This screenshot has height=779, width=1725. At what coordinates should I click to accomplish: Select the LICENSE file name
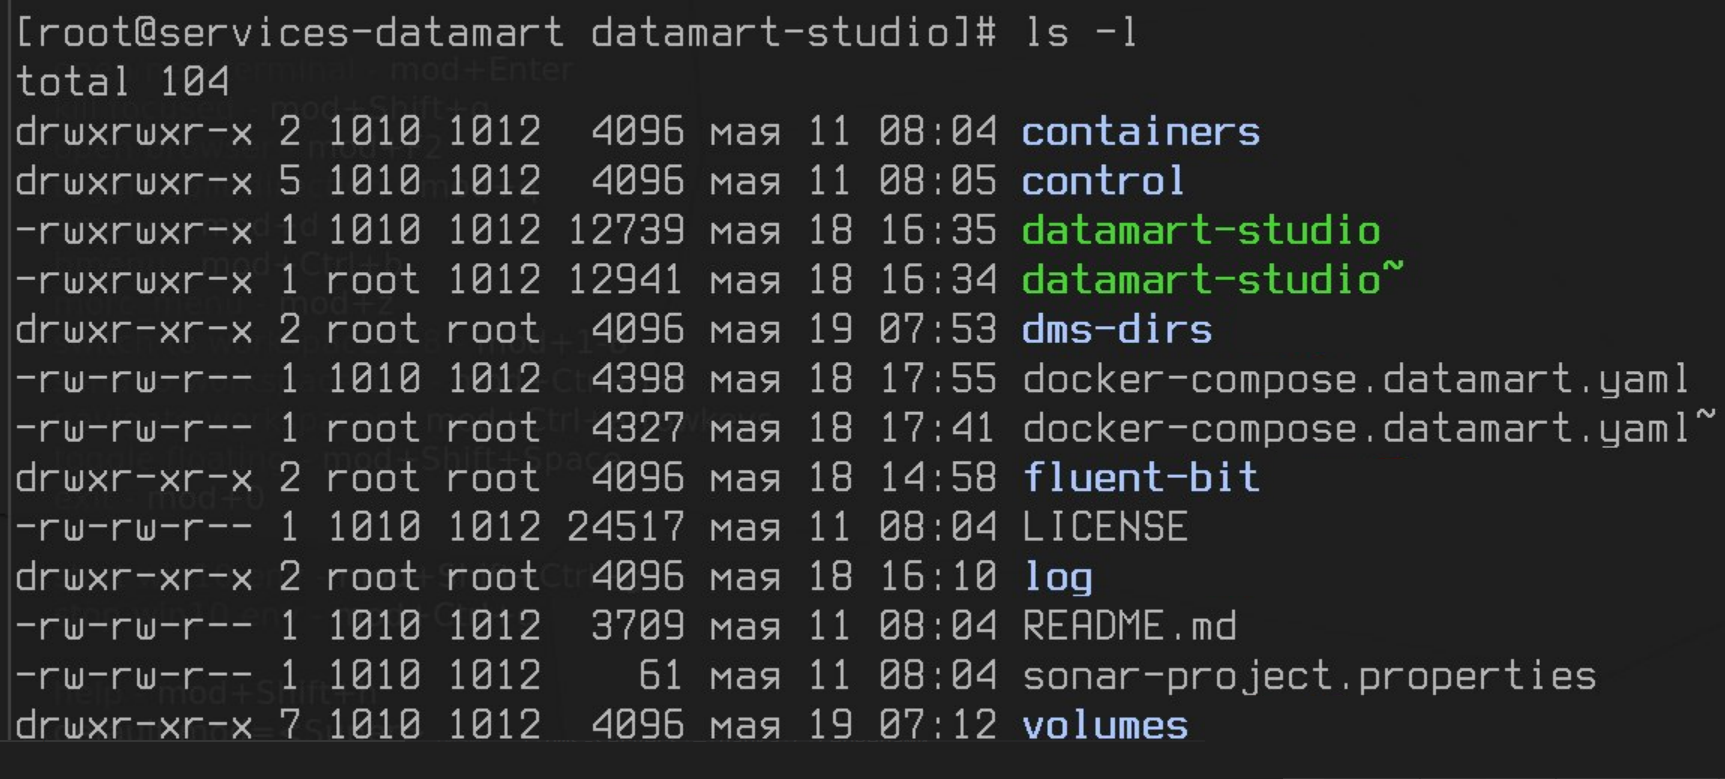[1104, 527]
